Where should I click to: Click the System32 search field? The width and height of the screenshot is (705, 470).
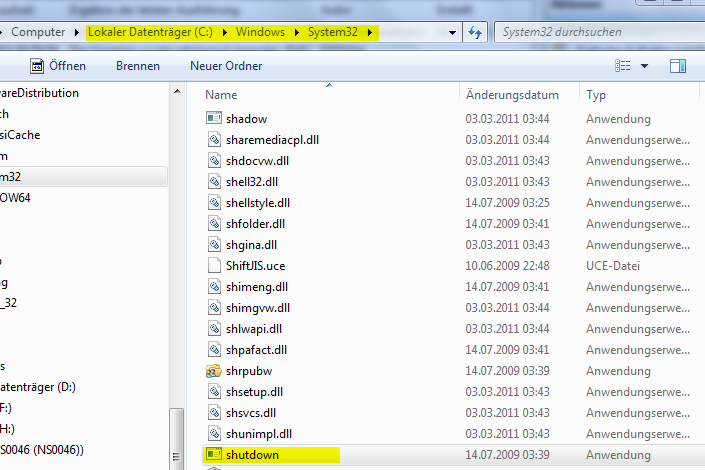coord(600,32)
